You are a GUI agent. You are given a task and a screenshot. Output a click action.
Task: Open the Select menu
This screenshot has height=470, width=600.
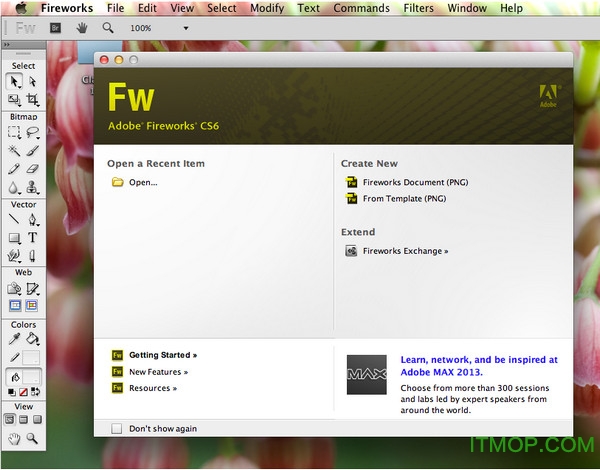click(x=222, y=8)
